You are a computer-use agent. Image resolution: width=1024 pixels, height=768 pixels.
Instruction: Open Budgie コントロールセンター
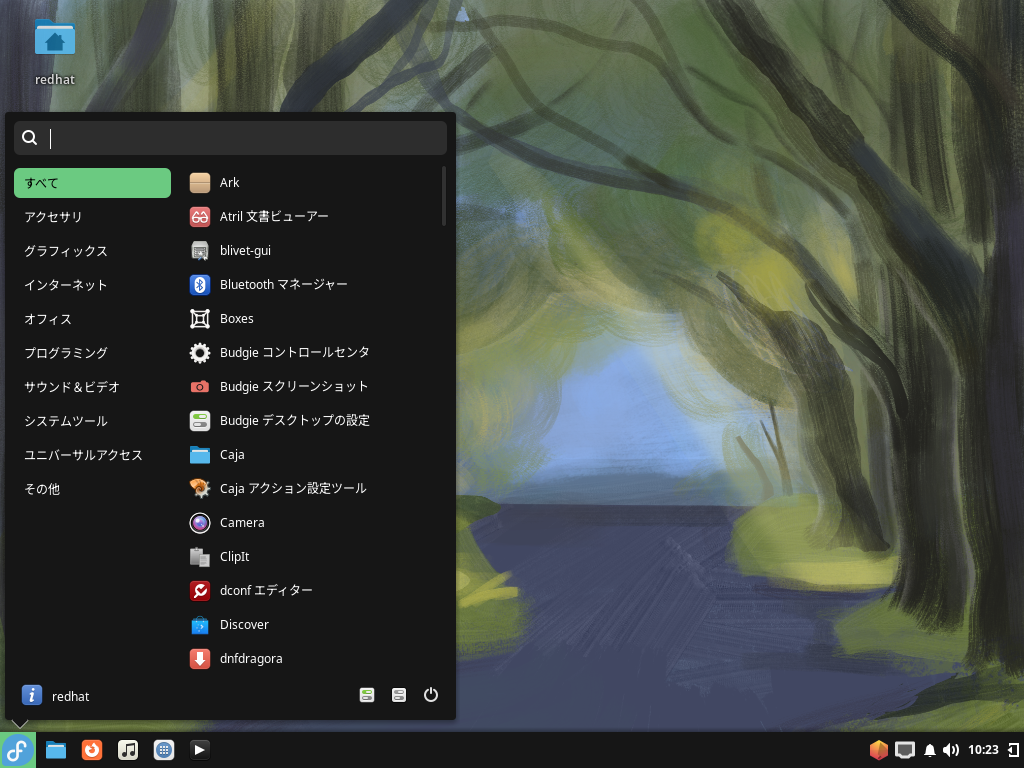(x=312, y=353)
